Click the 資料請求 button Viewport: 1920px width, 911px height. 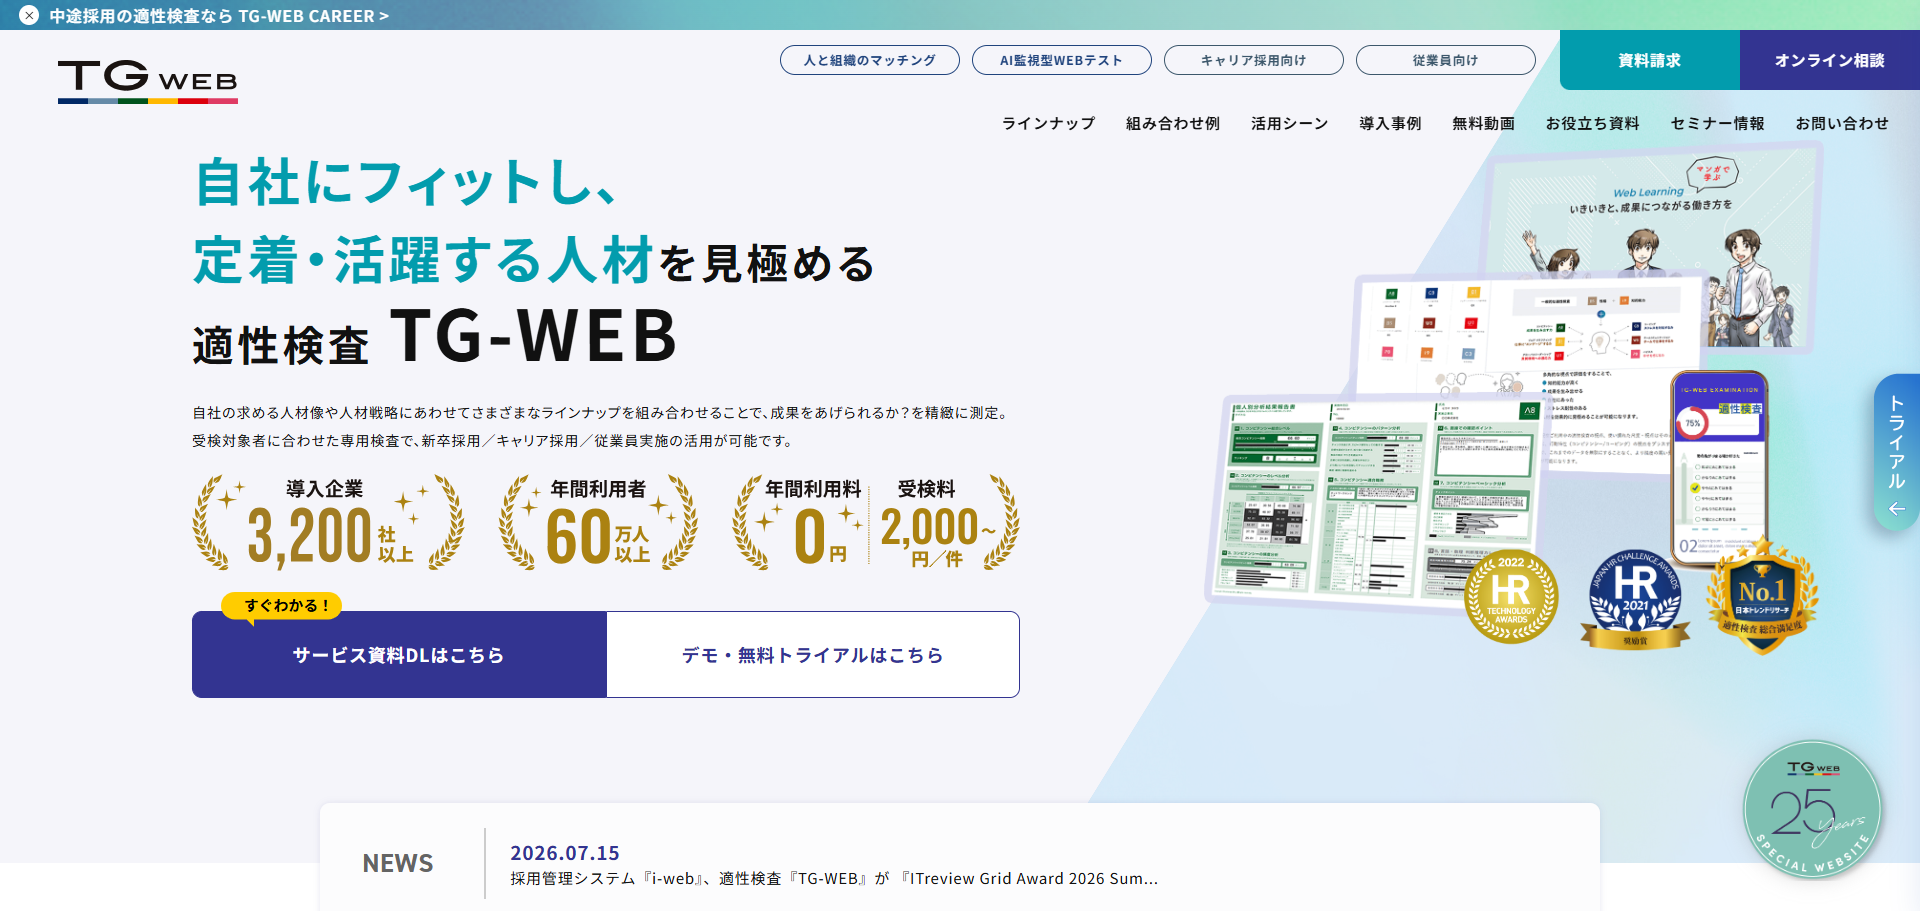click(x=1650, y=60)
